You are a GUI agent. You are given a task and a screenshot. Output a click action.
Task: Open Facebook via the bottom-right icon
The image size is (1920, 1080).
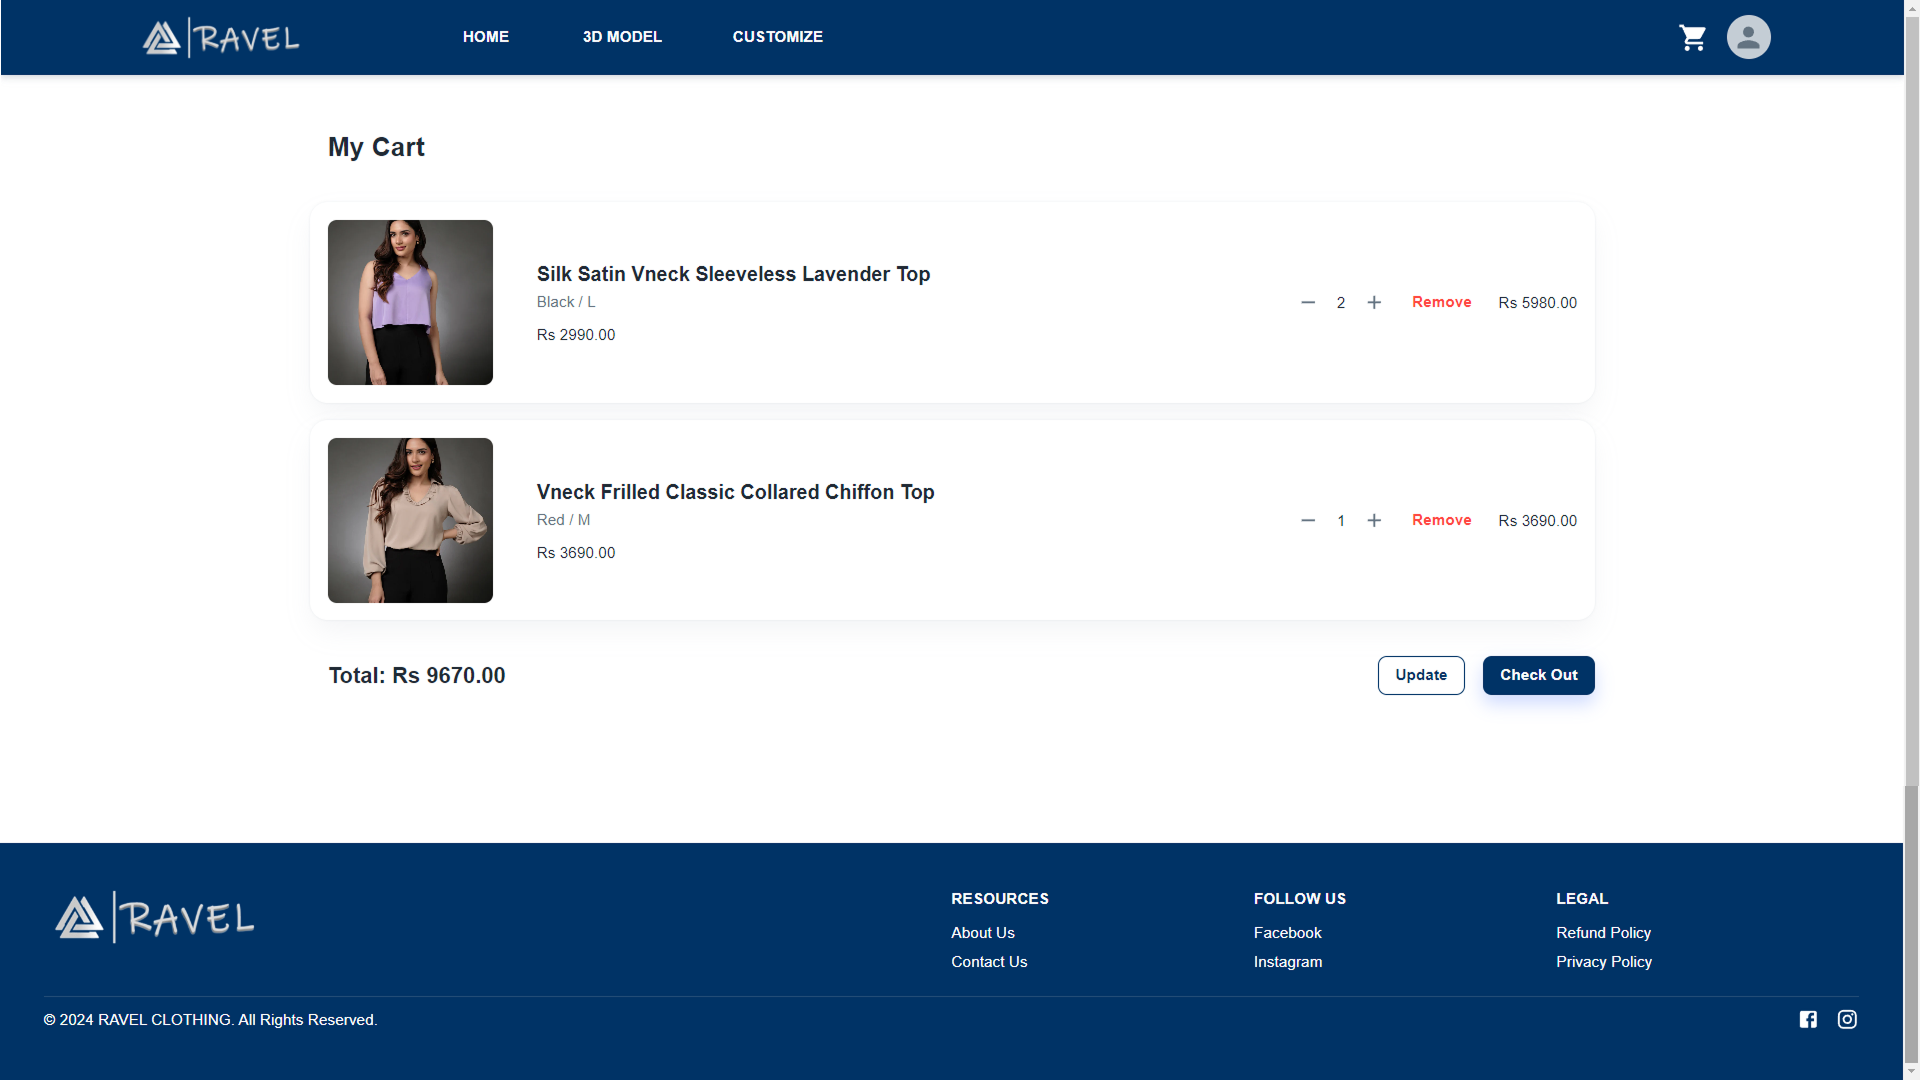1808,1019
